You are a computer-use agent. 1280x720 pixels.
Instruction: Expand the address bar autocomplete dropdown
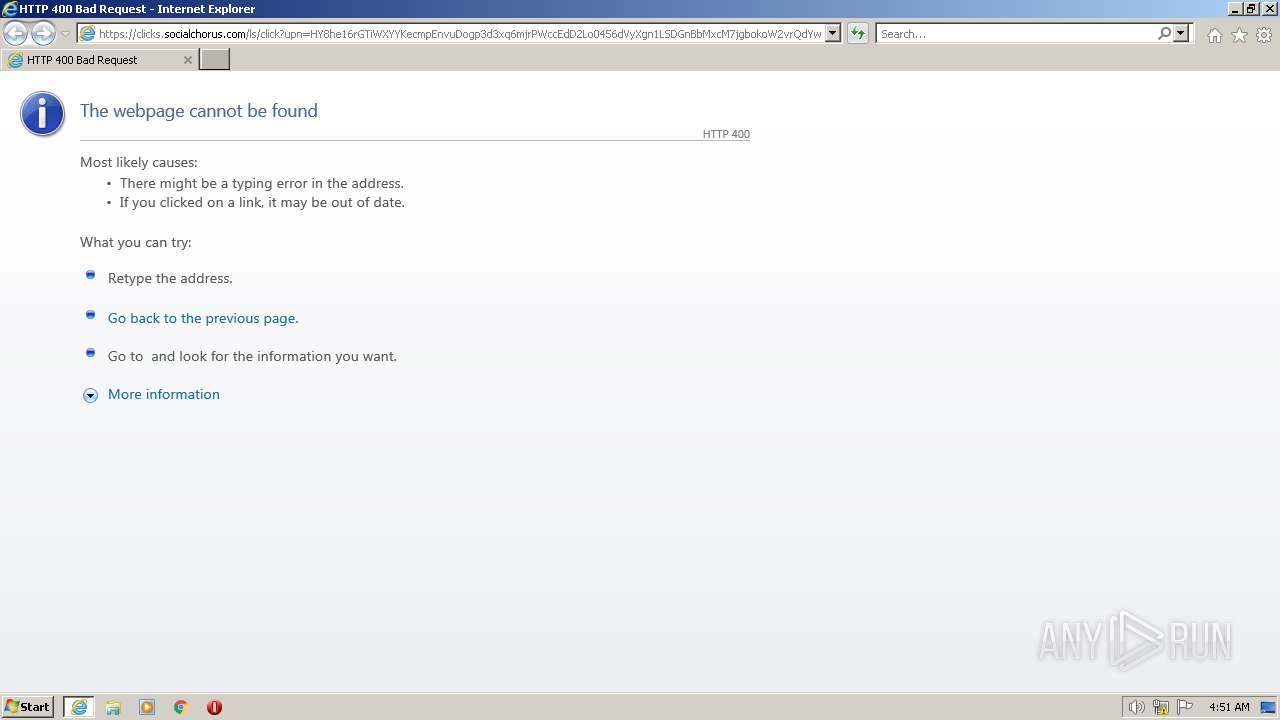pyautogui.click(x=833, y=34)
